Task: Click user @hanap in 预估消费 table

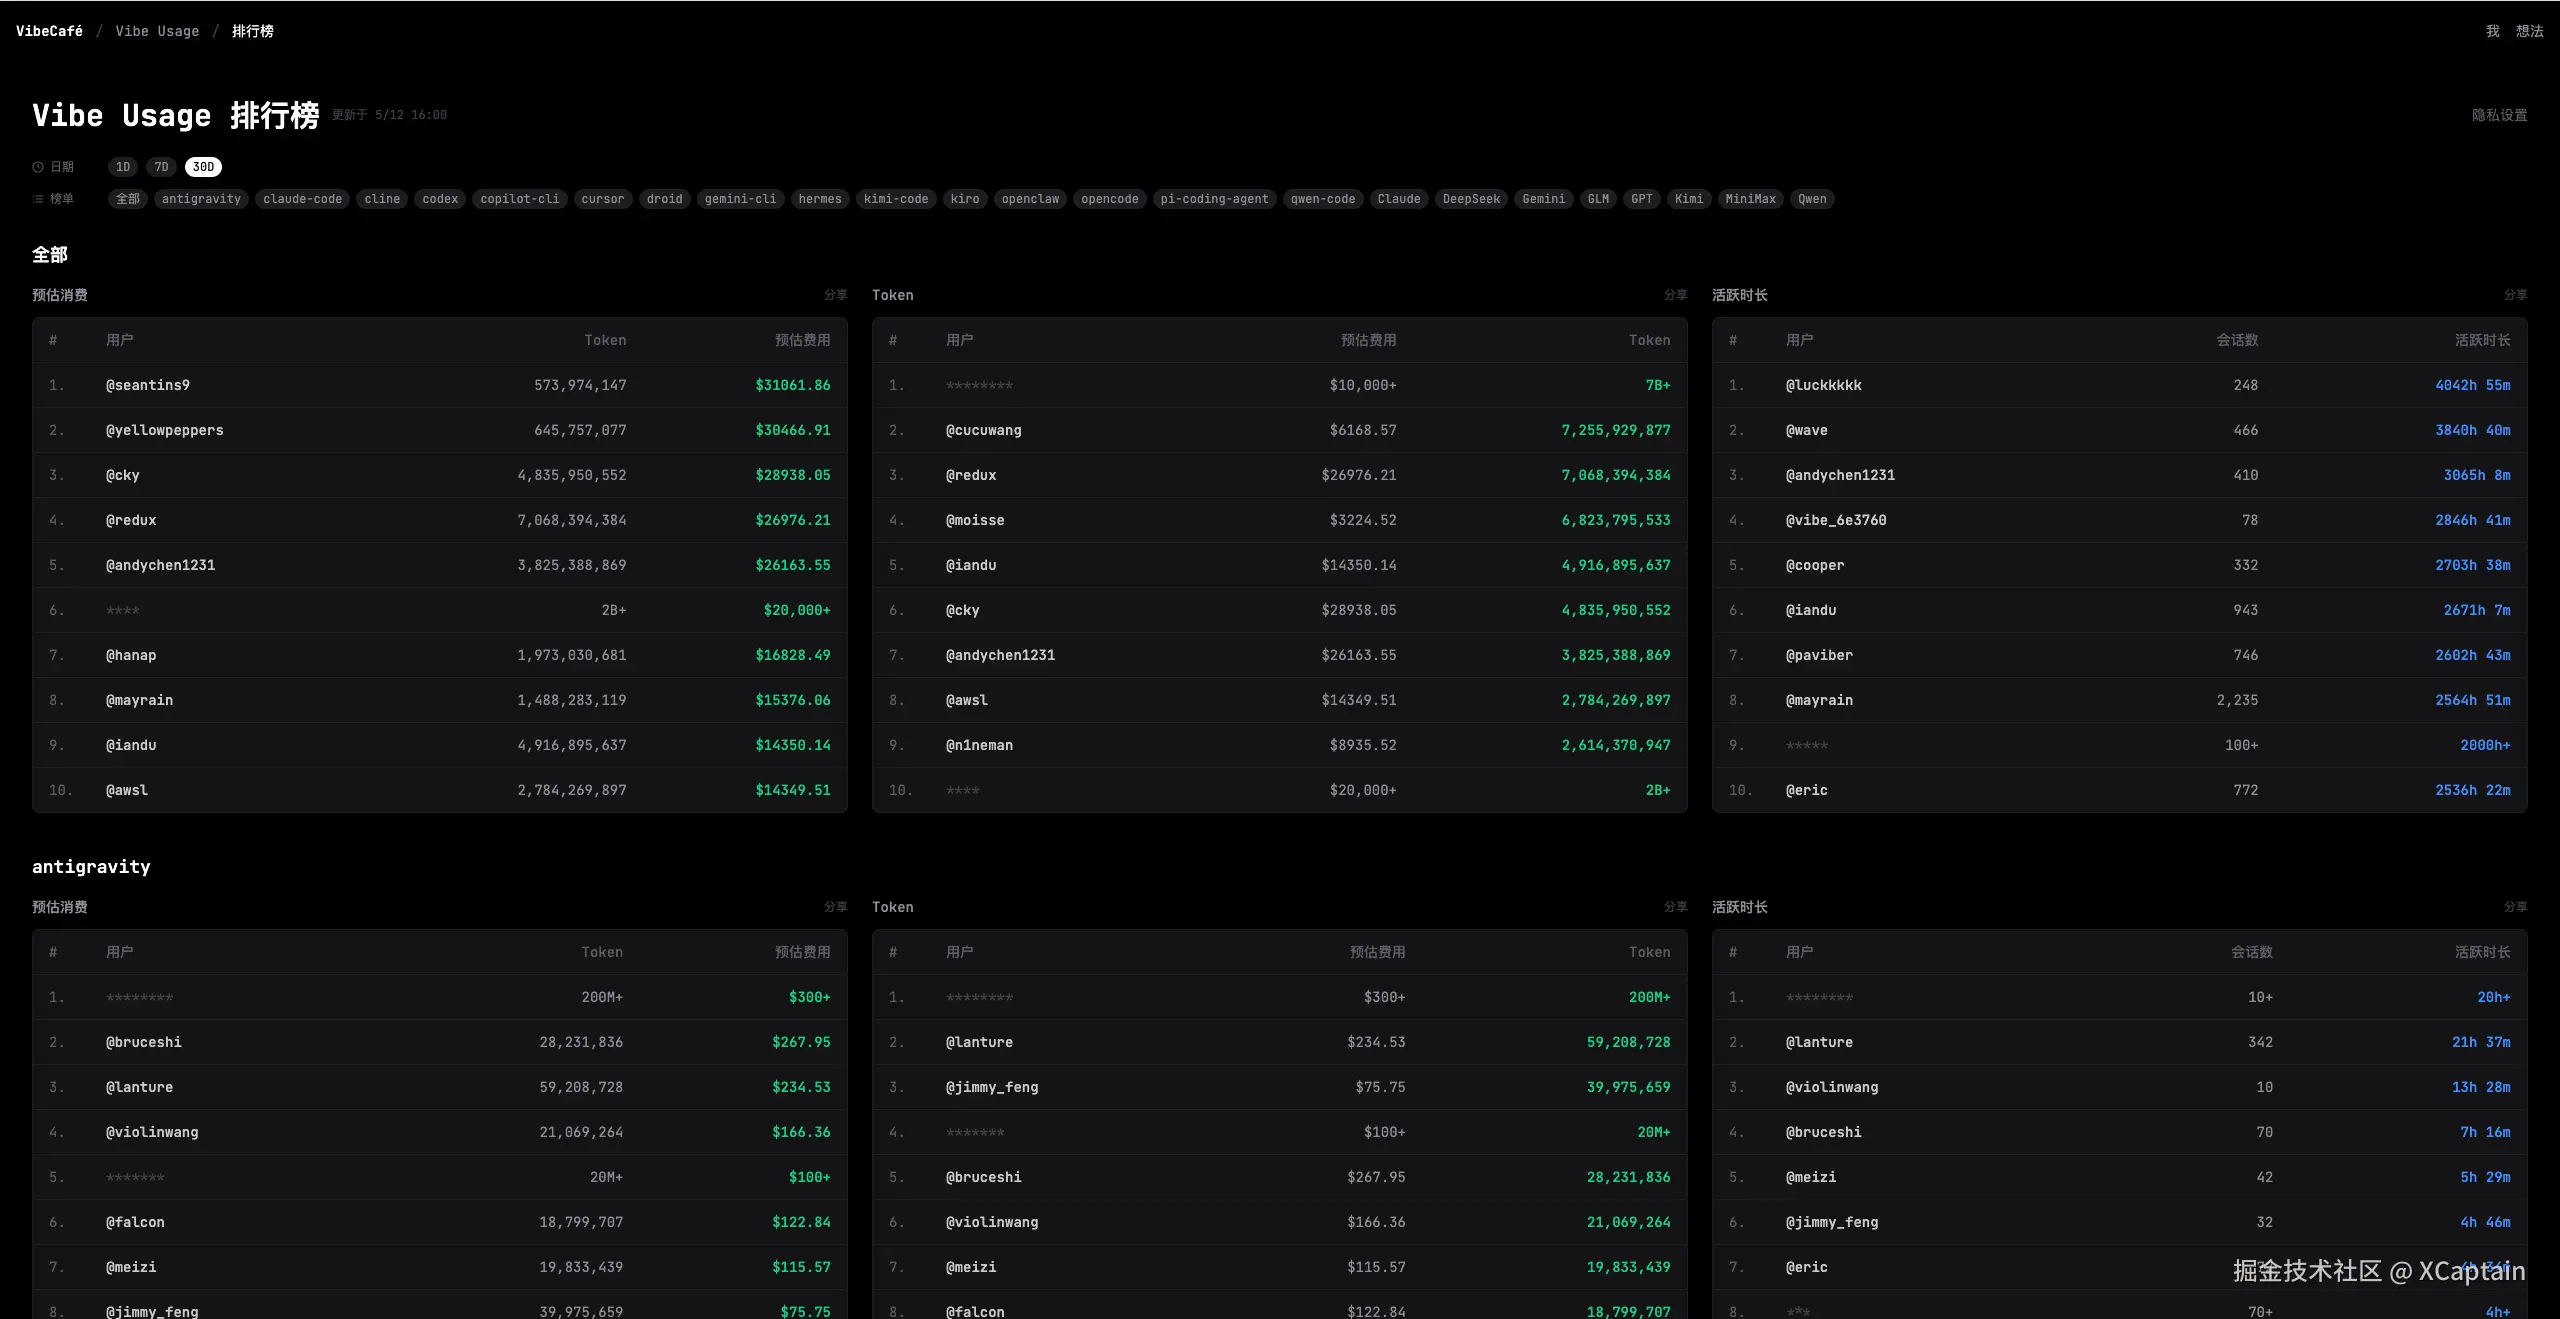Action: pos(131,655)
